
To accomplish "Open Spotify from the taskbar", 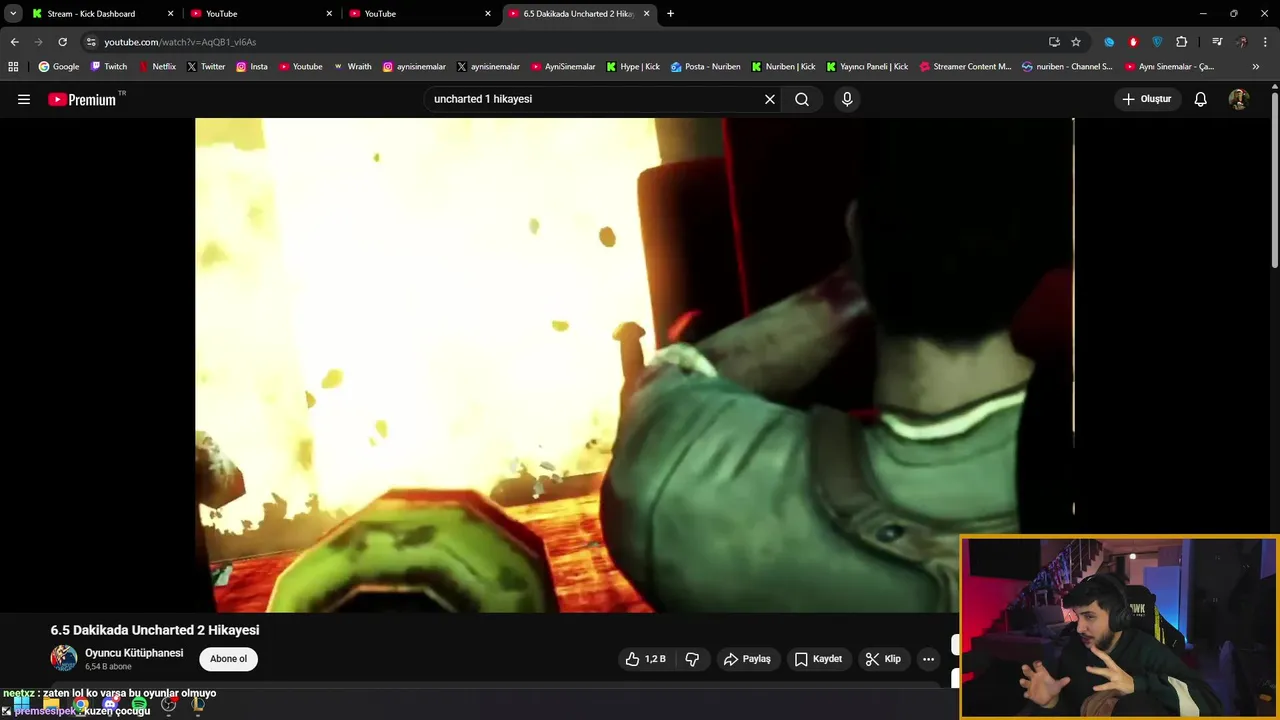I will [x=139, y=705].
